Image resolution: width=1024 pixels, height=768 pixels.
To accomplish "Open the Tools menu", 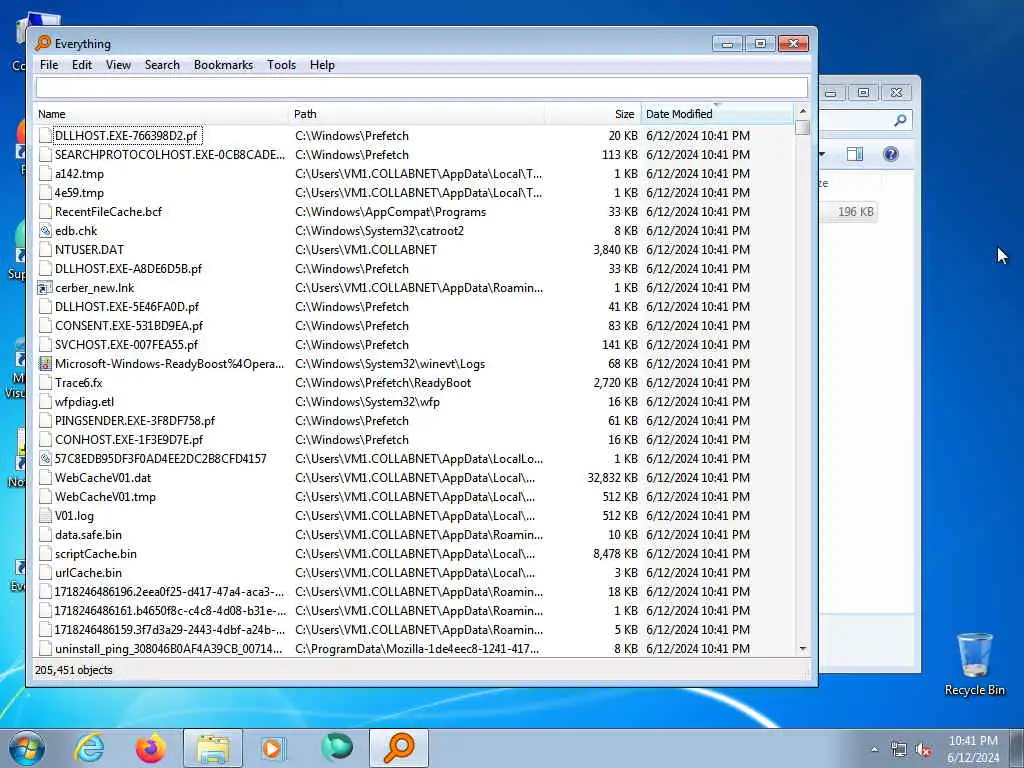I will pos(281,65).
